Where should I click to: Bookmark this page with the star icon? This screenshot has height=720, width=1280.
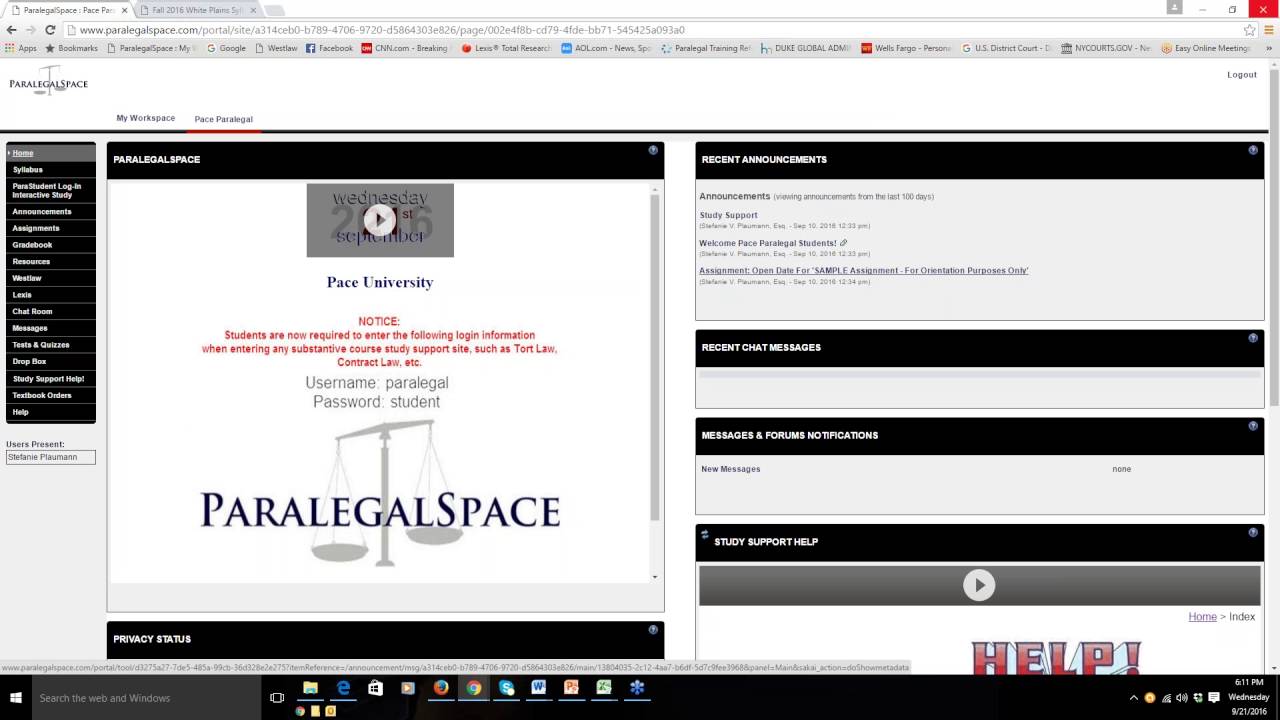point(1249,30)
